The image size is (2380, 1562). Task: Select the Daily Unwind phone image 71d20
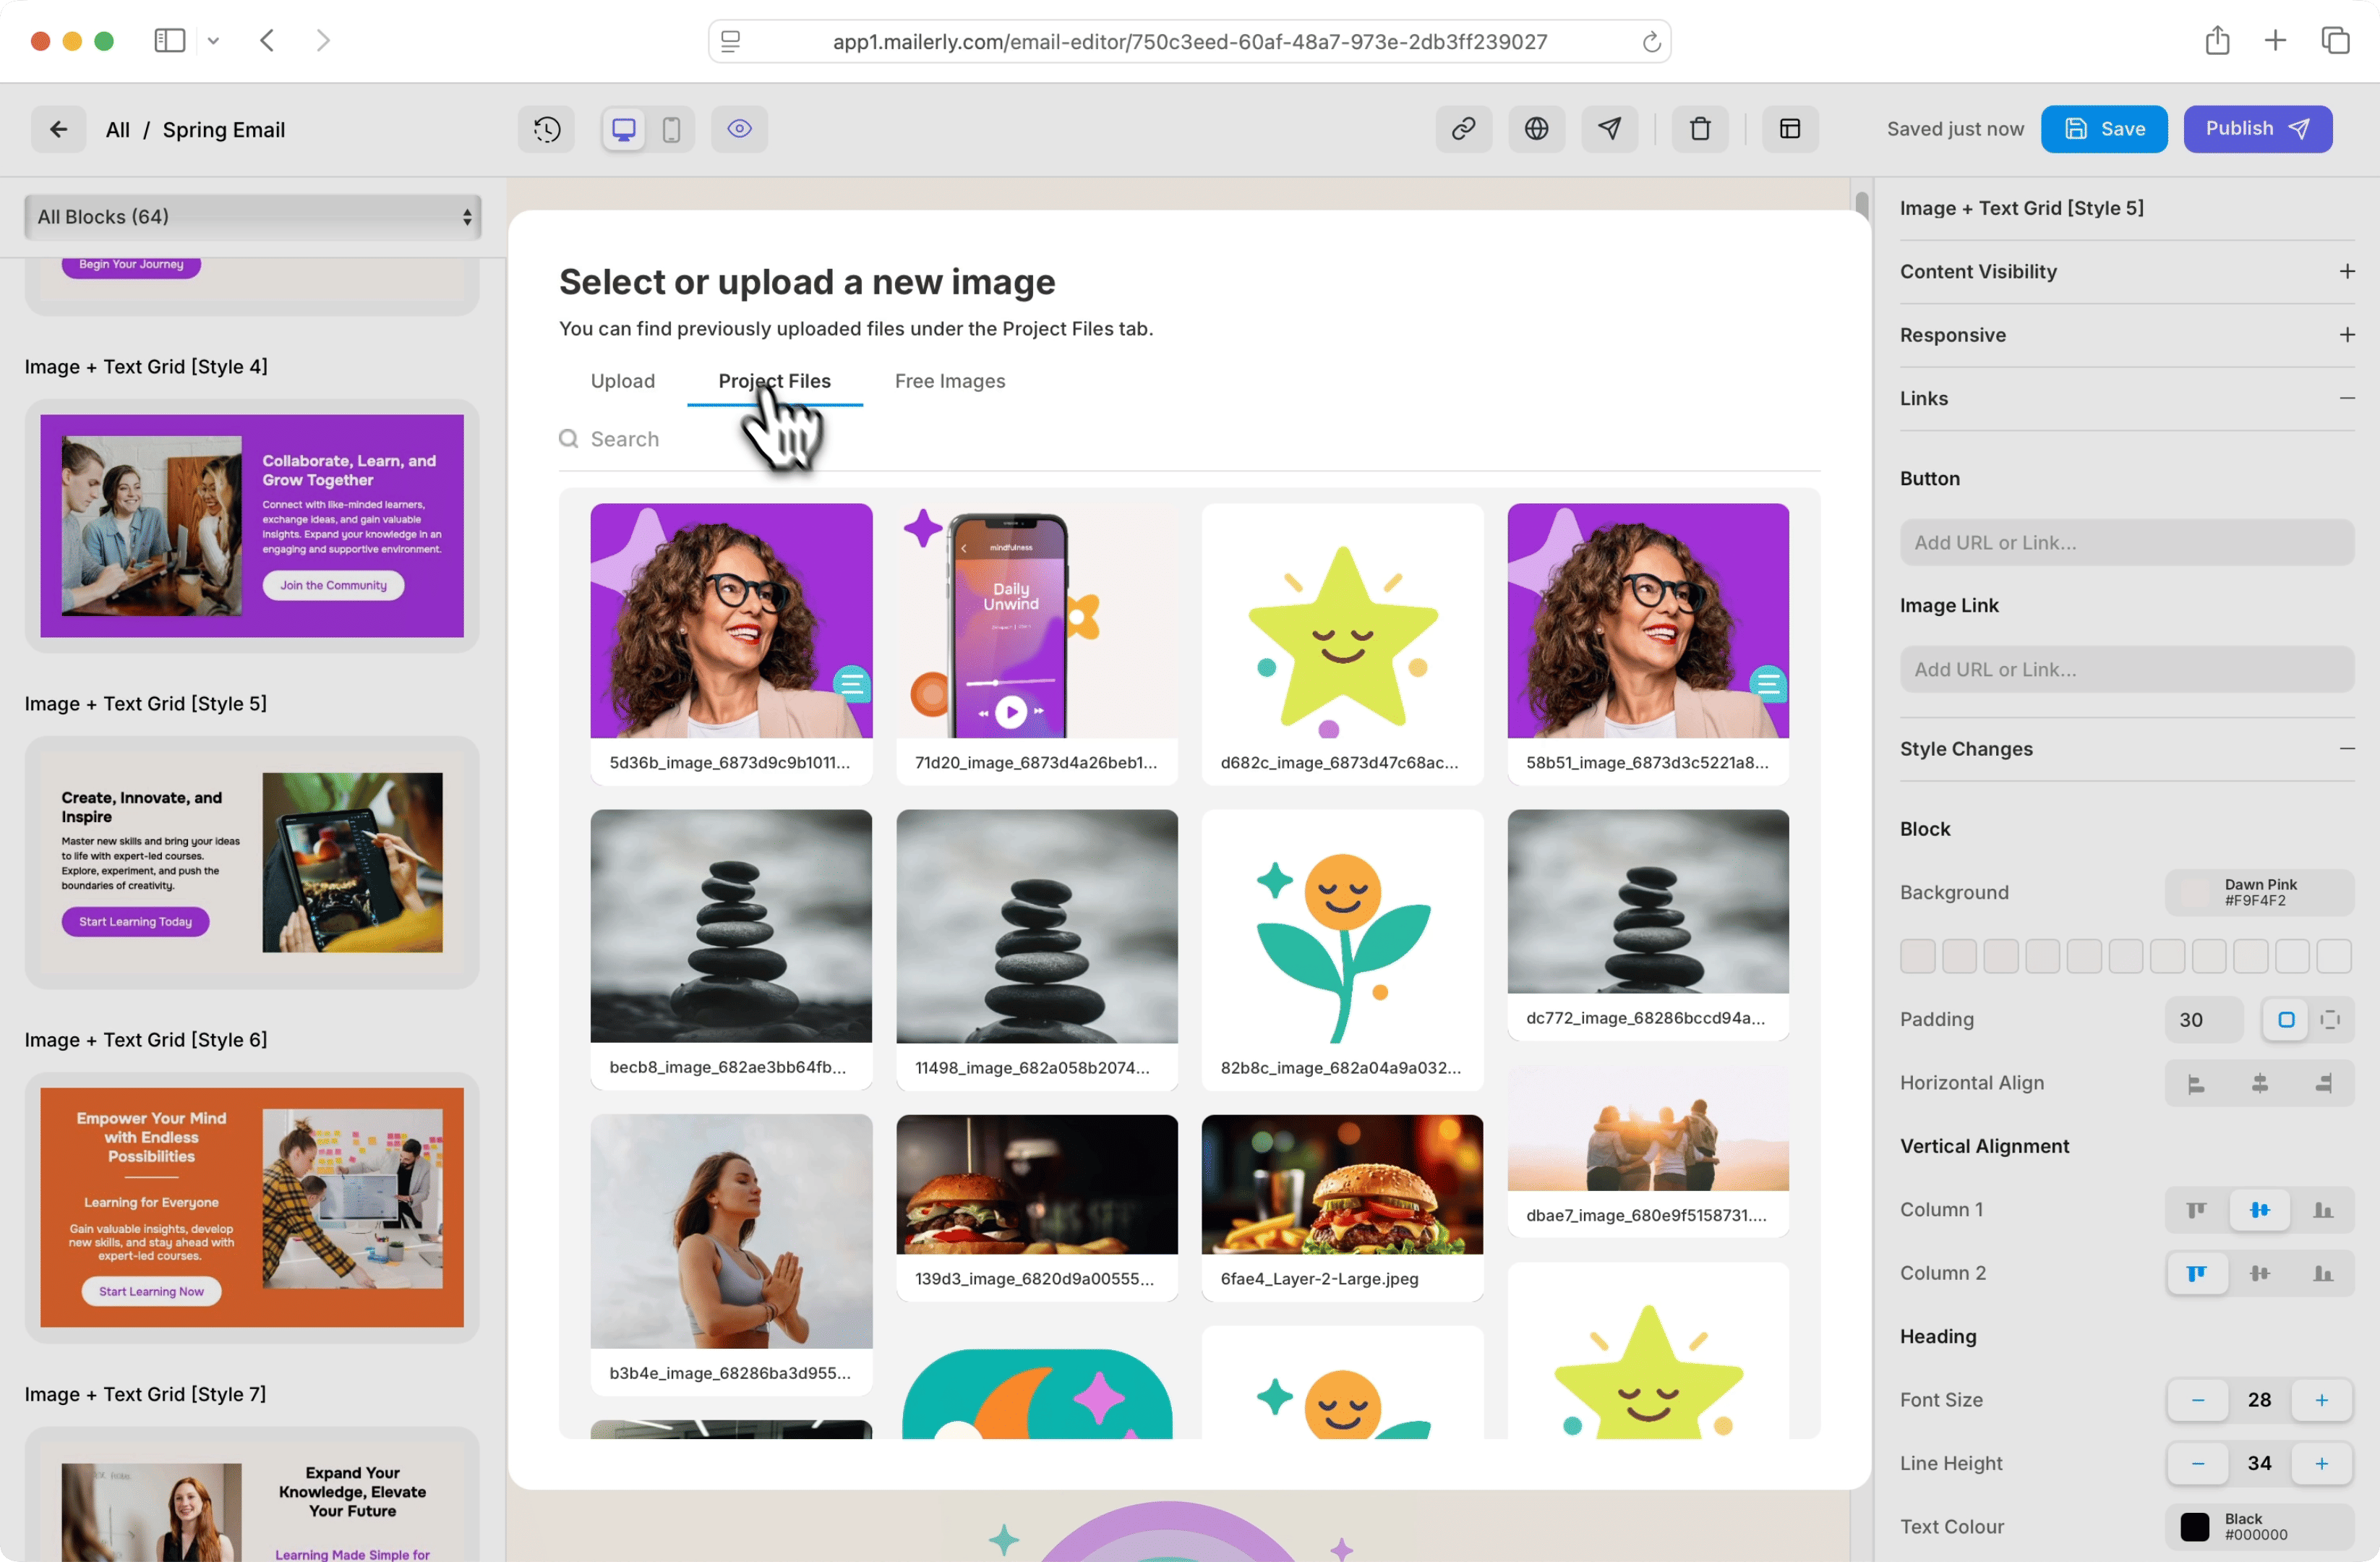click(x=1037, y=644)
